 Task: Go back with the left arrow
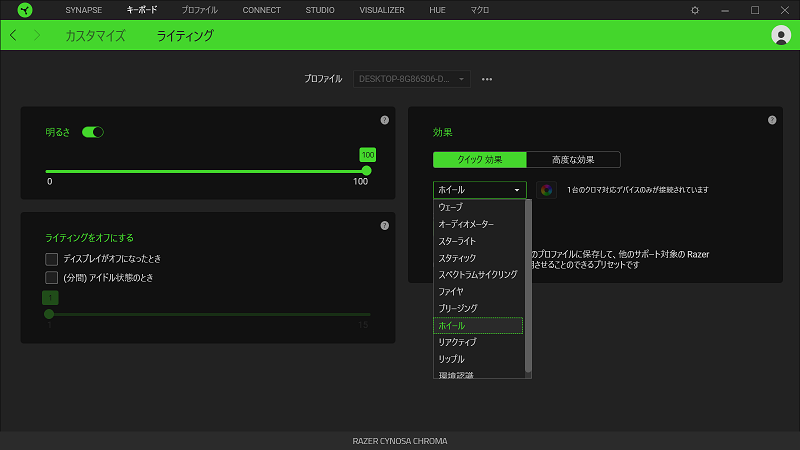point(13,35)
